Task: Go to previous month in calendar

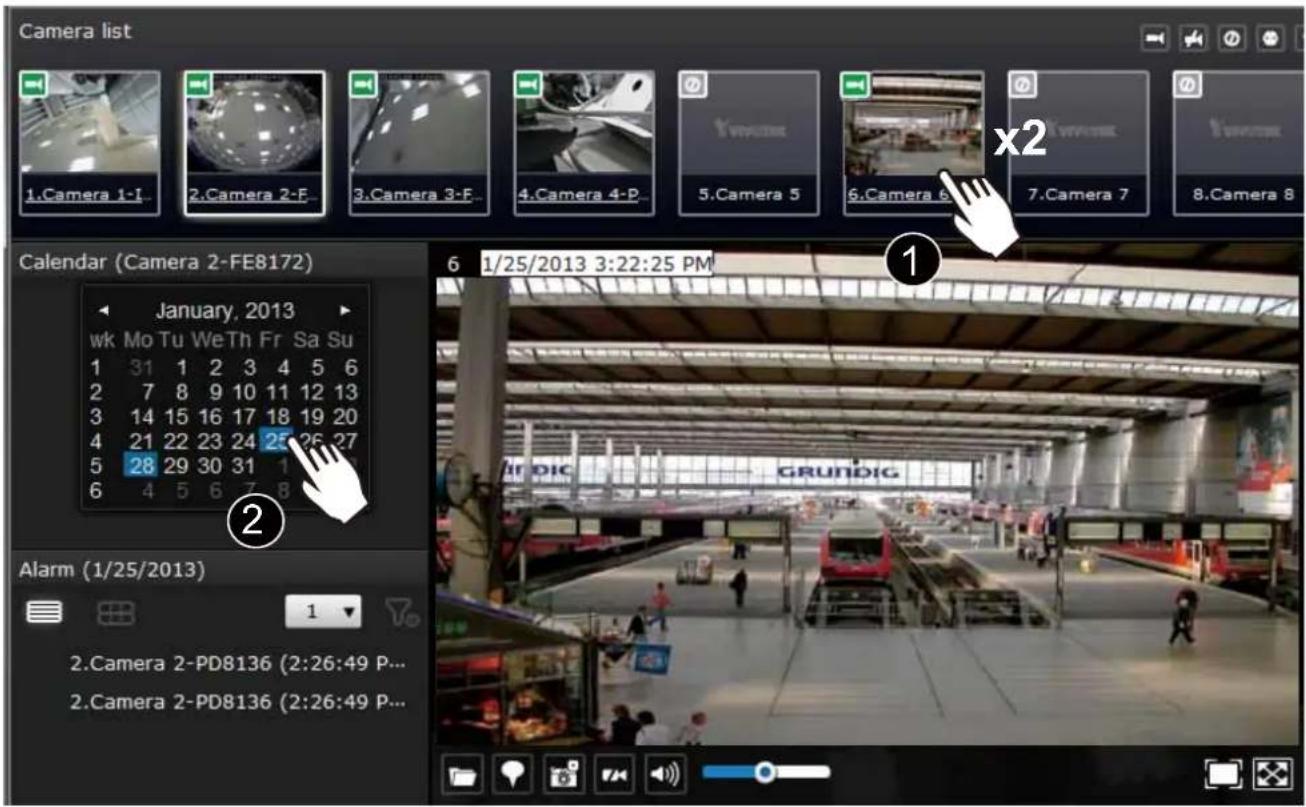Action: coord(104,311)
